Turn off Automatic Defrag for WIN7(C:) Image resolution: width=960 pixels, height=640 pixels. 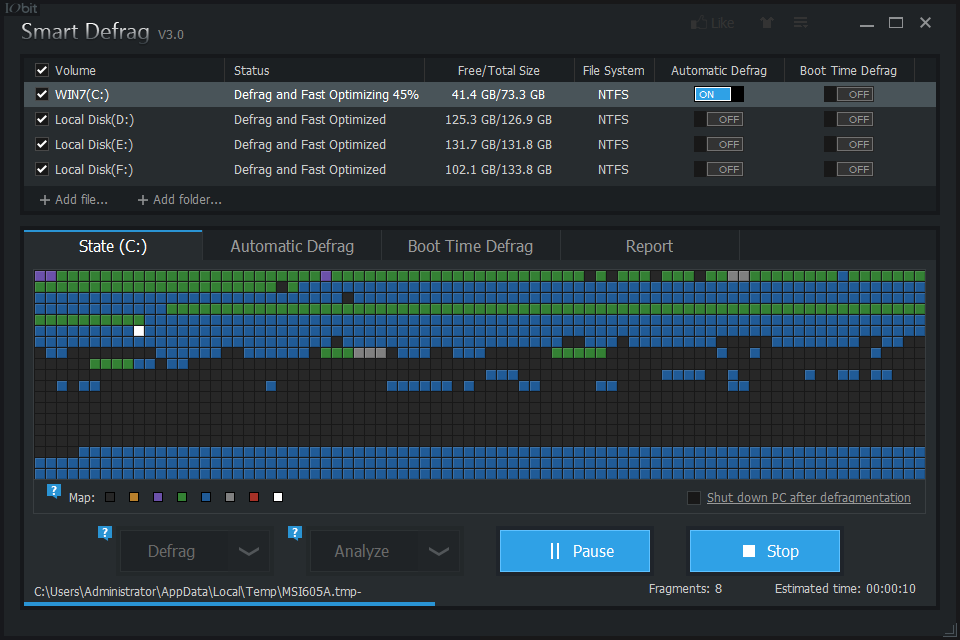coord(719,94)
